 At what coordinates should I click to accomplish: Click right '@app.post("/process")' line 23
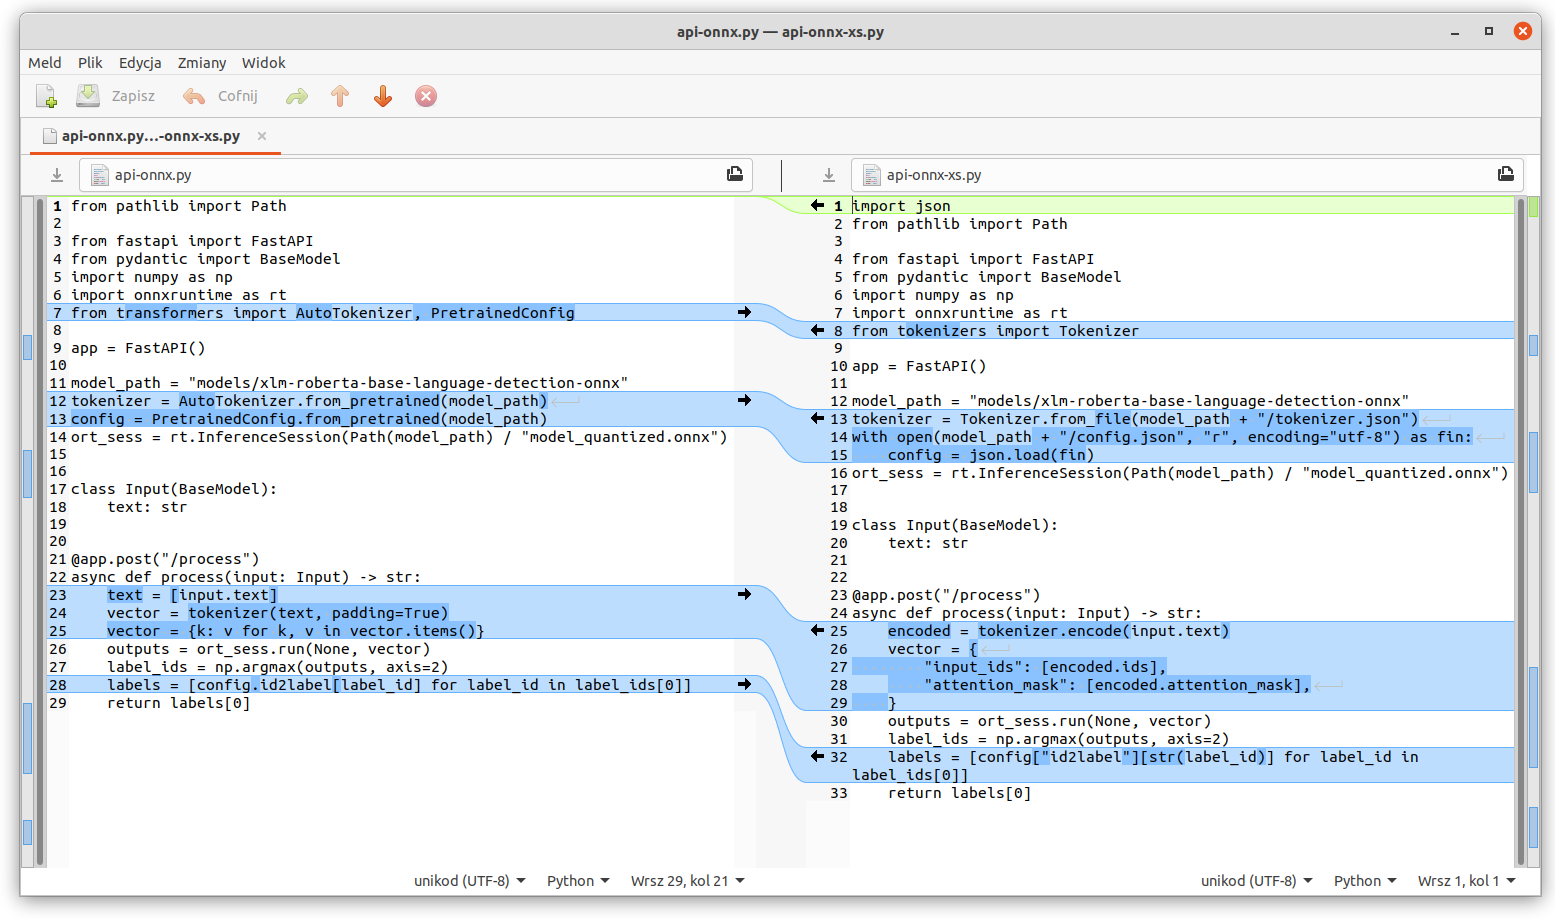946,595
